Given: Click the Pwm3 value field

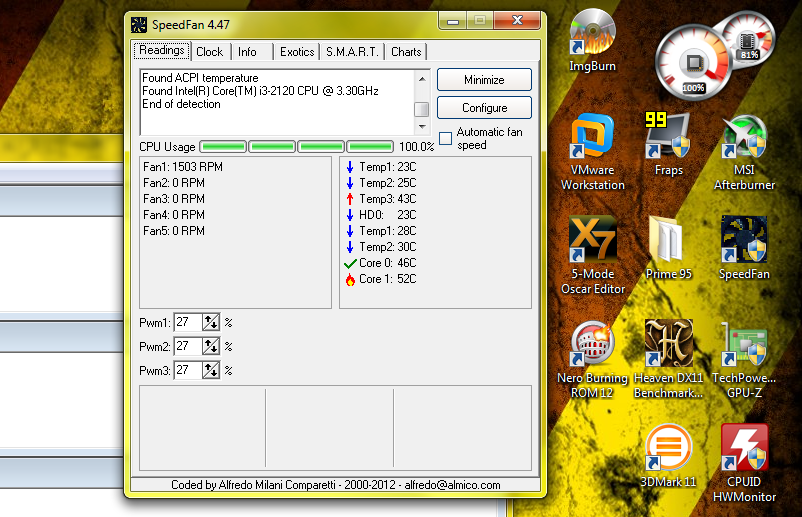Looking at the screenshot, I should [188, 370].
